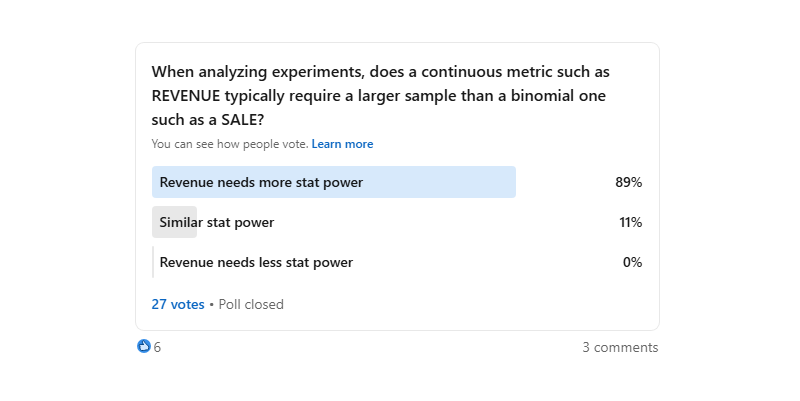Viewport: 800px width, 401px height.
Task: Click the thin bar left of the 0% option
Action: pyautogui.click(x=153, y=262)
